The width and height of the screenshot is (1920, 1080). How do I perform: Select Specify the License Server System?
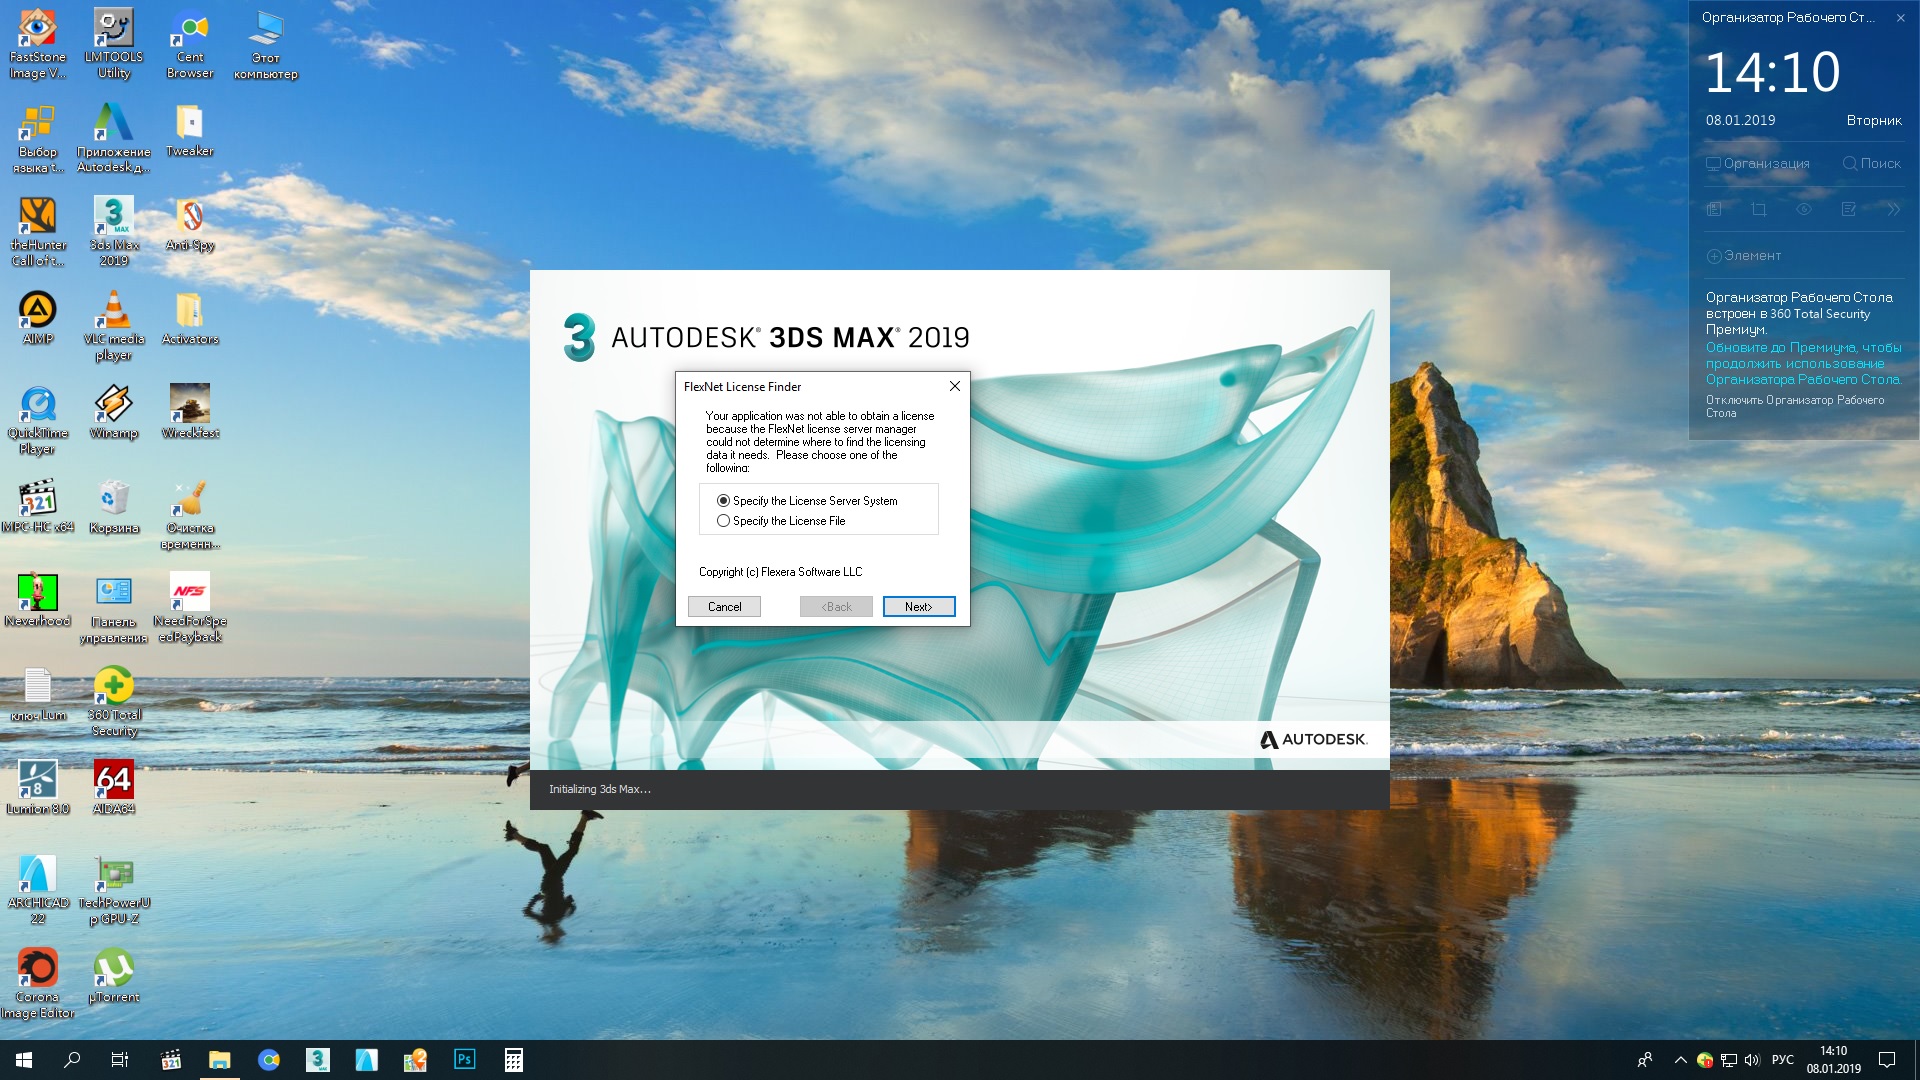click(x=723, y=500)
